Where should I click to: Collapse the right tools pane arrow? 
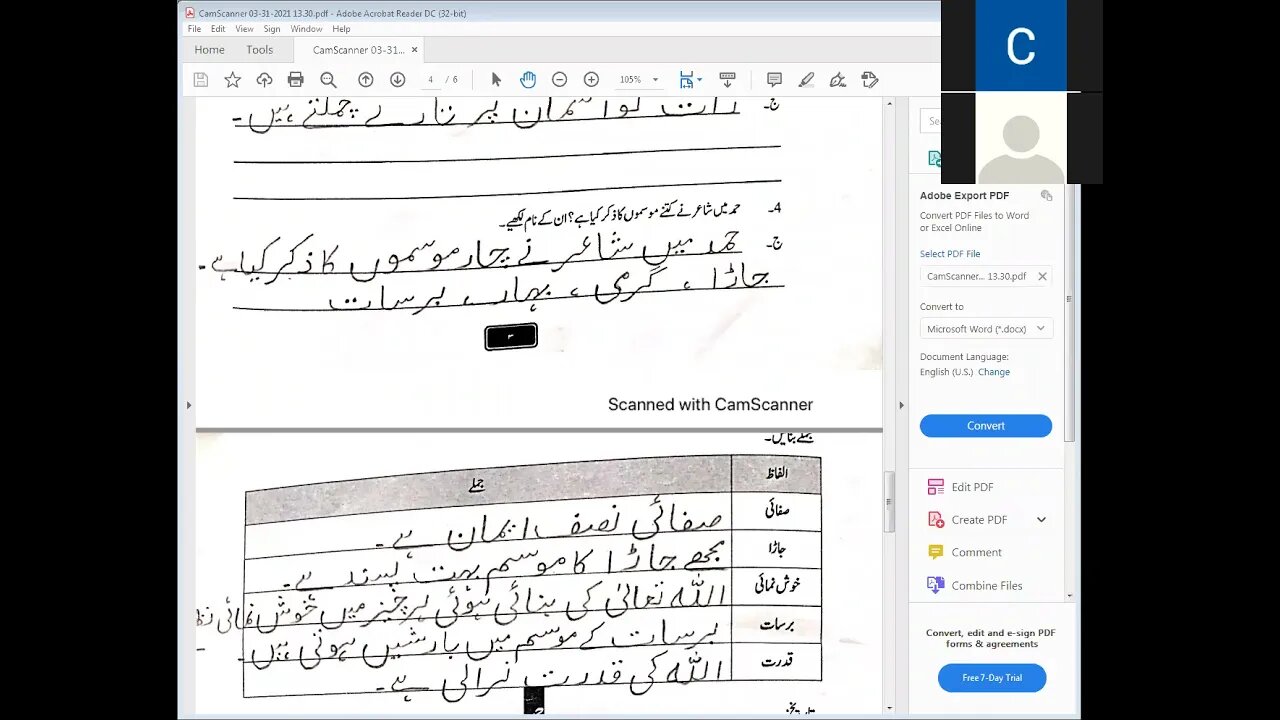coord(901,405)
